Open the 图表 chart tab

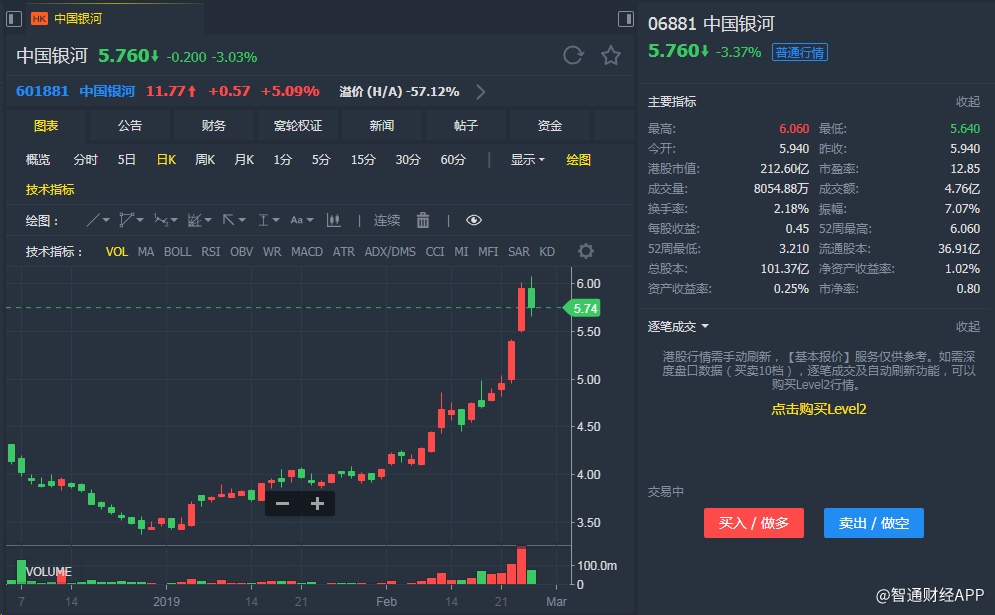point(46,126)
